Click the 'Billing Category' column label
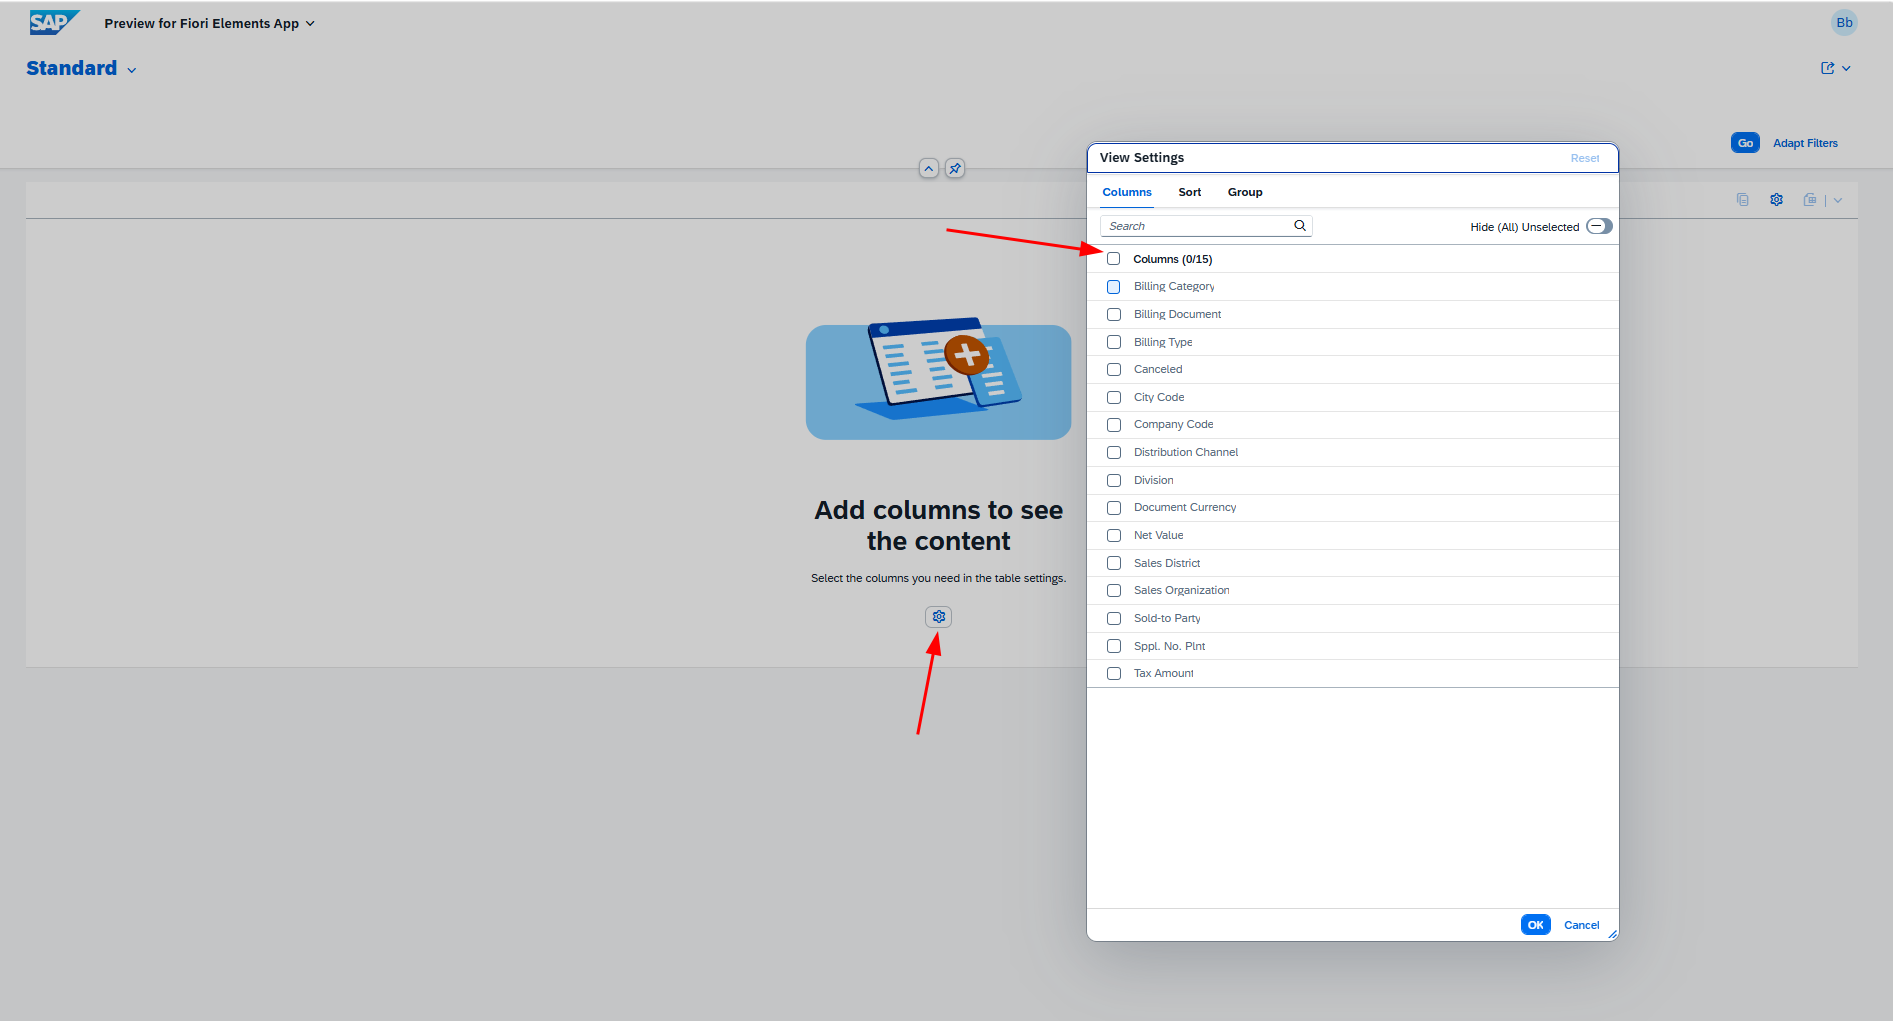Viewport: 1893px width, 1021px height. click(x=1174, y=286)
